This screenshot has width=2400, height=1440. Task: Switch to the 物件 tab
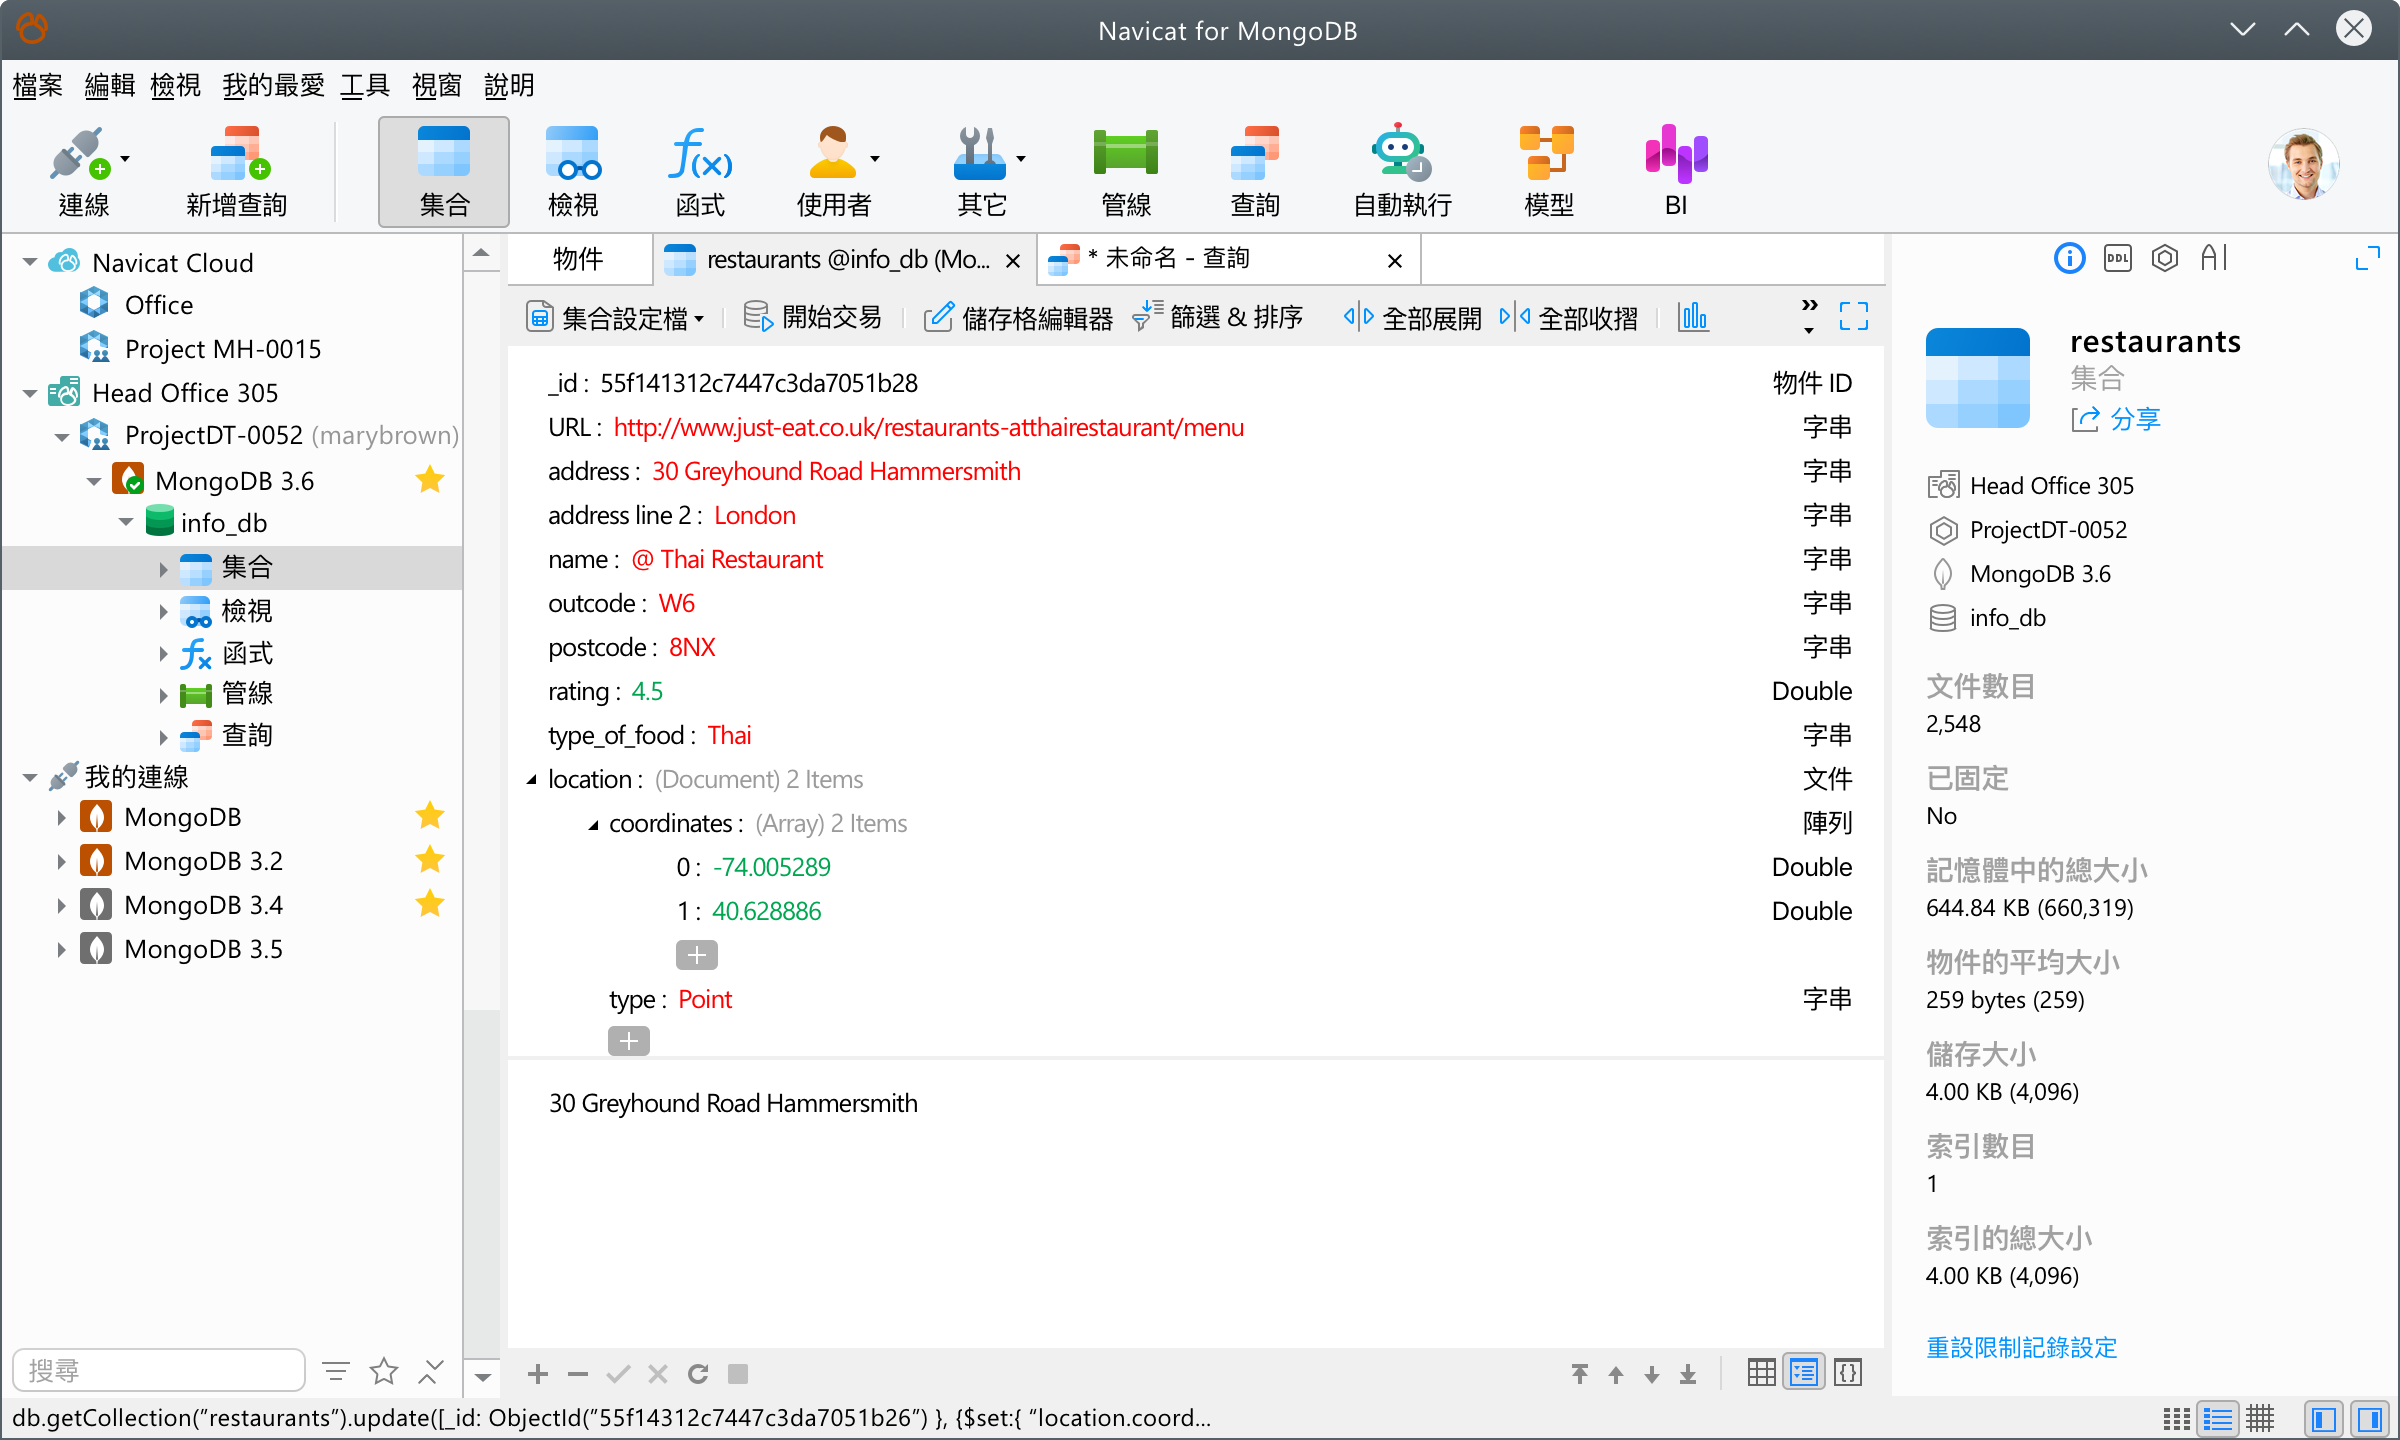[578, 260]
